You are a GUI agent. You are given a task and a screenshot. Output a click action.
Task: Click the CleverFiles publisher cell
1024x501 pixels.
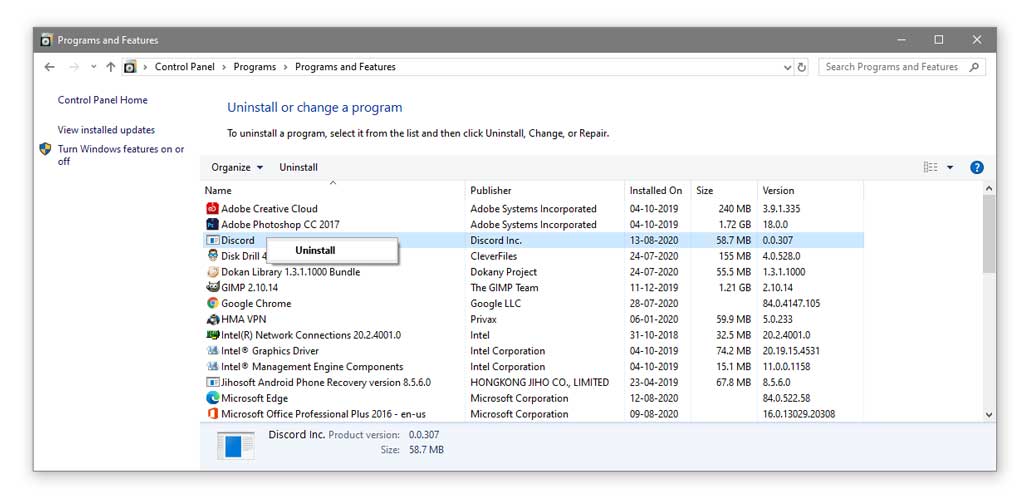[x=492, y=256]
